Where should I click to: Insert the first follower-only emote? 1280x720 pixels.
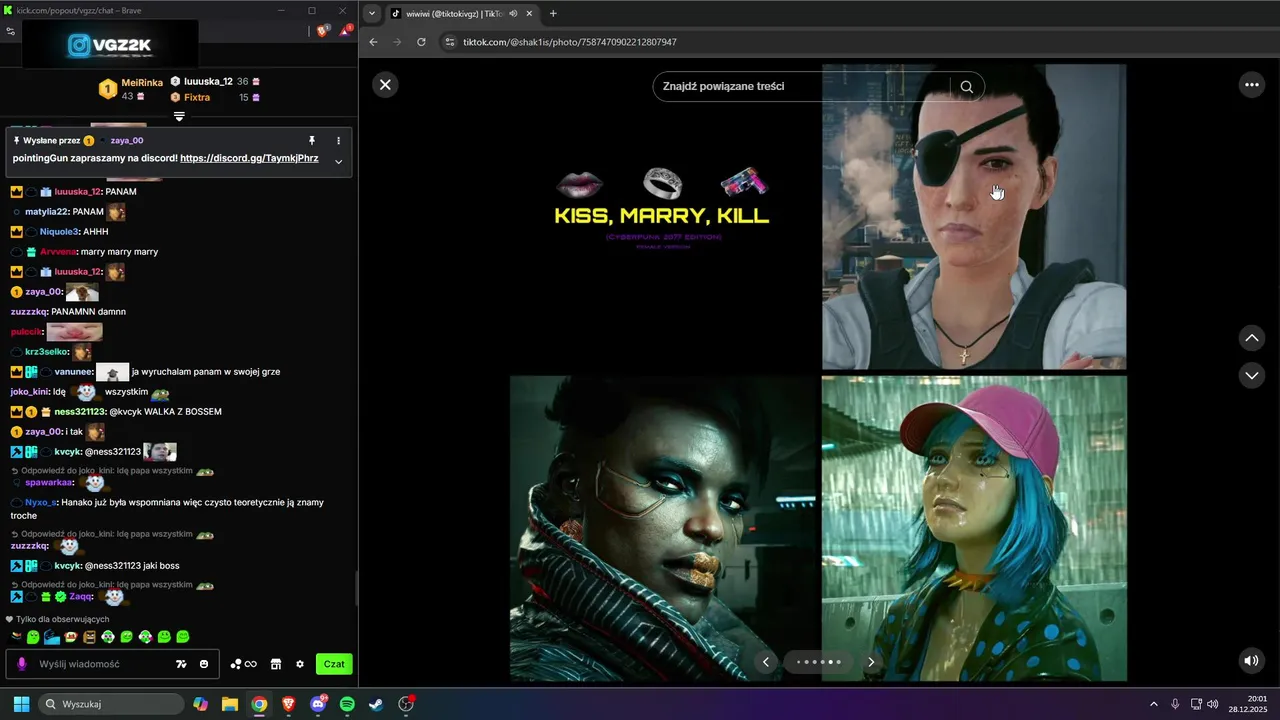coord(15,637)
